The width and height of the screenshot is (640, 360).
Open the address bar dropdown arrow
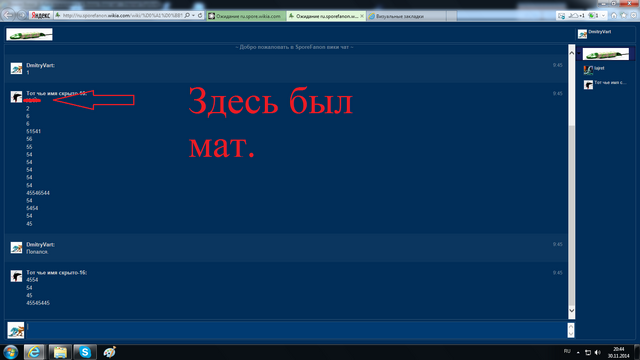pos(193,16)
